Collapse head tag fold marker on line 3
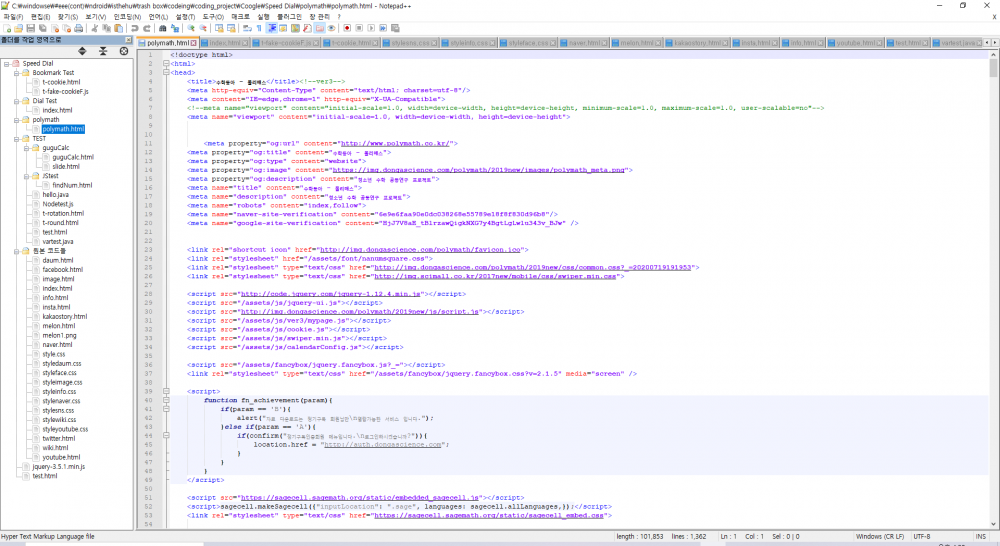This screenshot has width=1000, height=546. [x=166, y=73]
